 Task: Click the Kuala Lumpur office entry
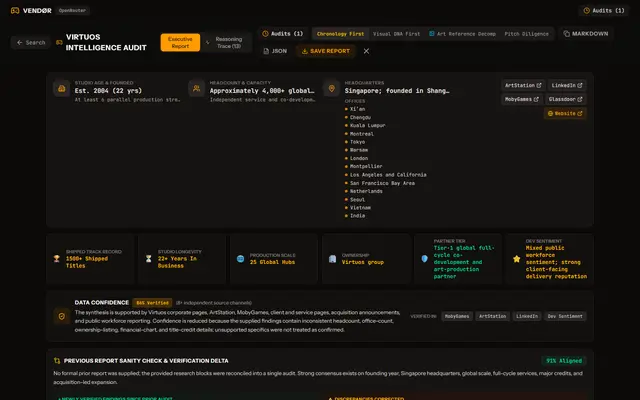[x=365, y=125]
